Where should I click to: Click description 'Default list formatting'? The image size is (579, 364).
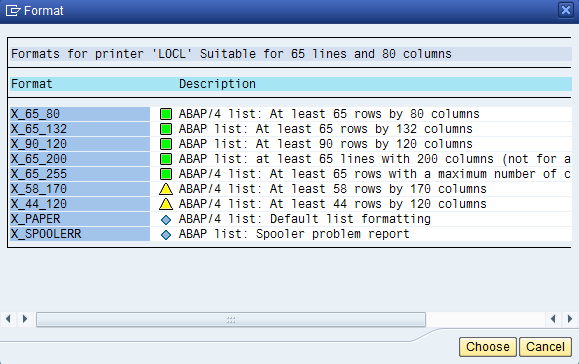click(350, 219)
